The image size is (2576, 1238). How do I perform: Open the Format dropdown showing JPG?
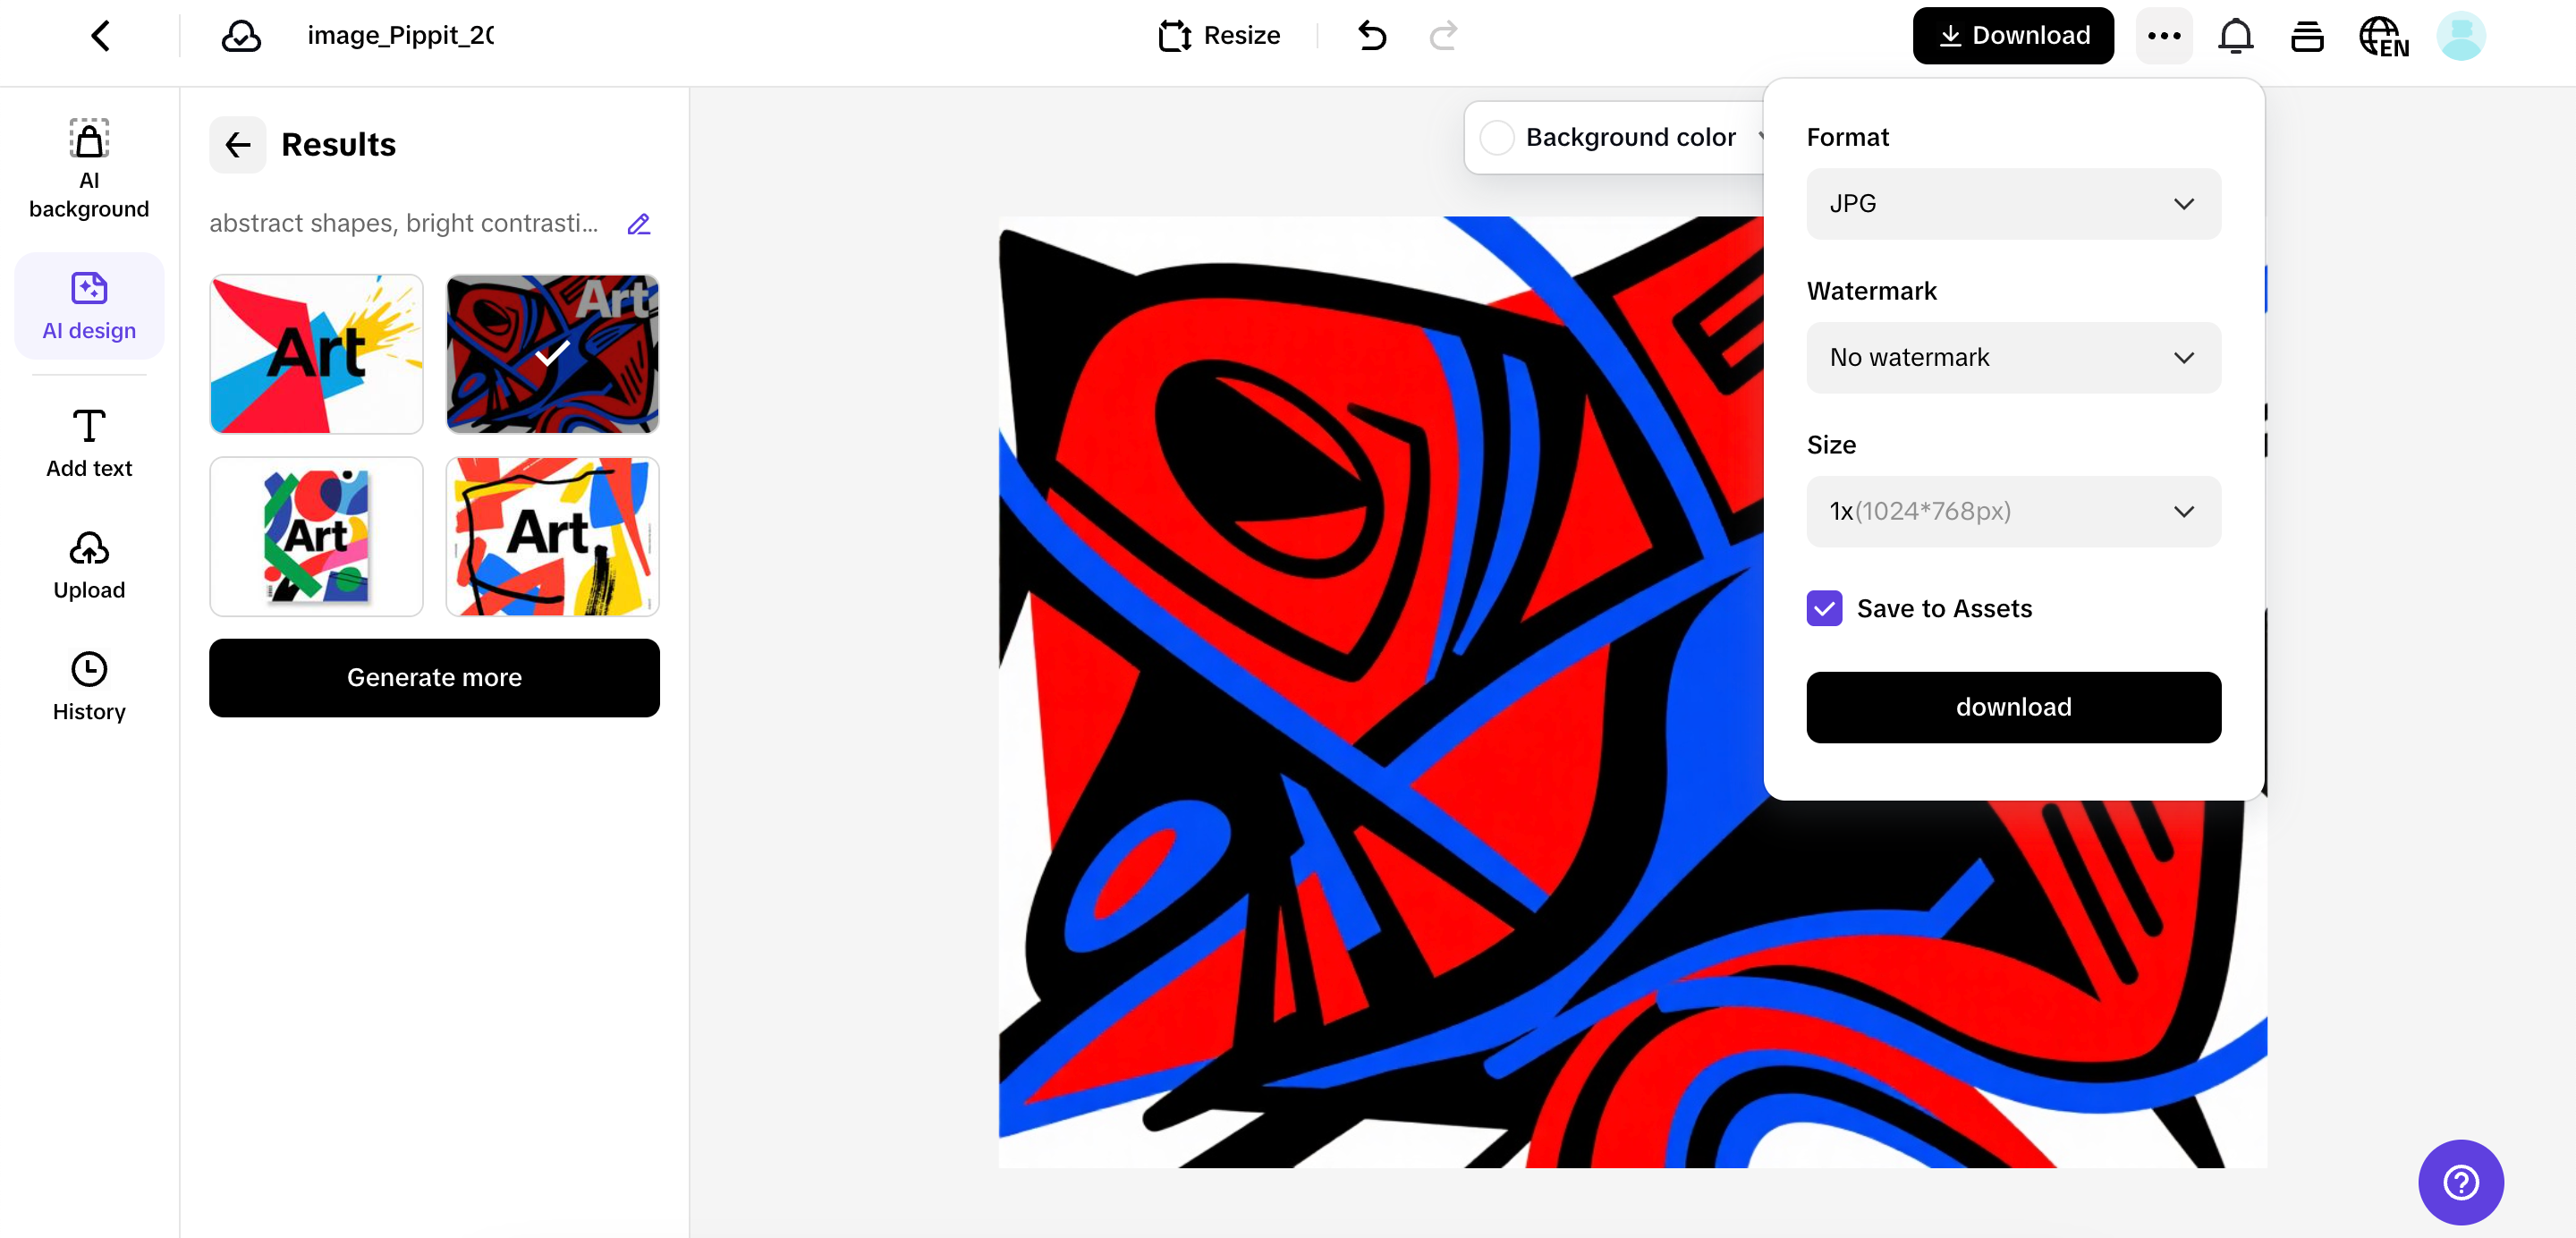click(2012, 203)
